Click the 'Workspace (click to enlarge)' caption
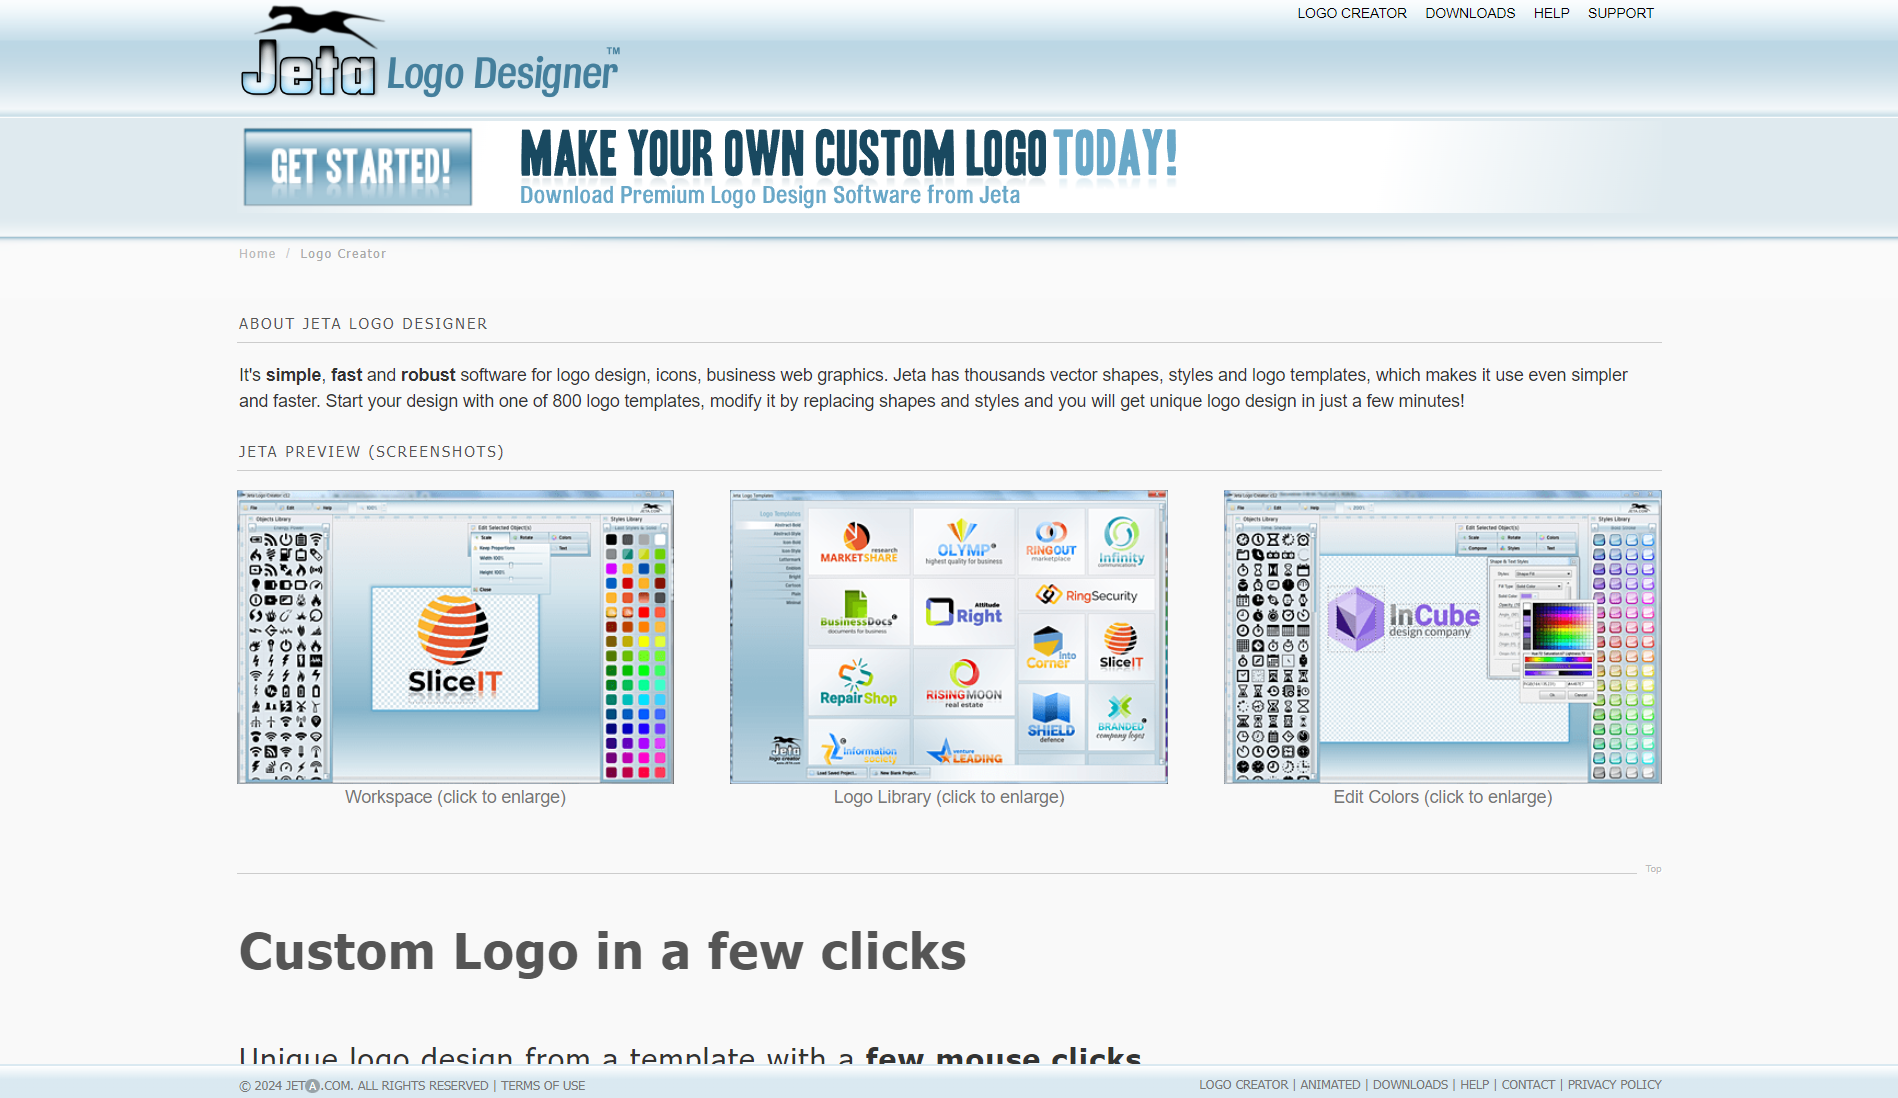 coord(455,797)
